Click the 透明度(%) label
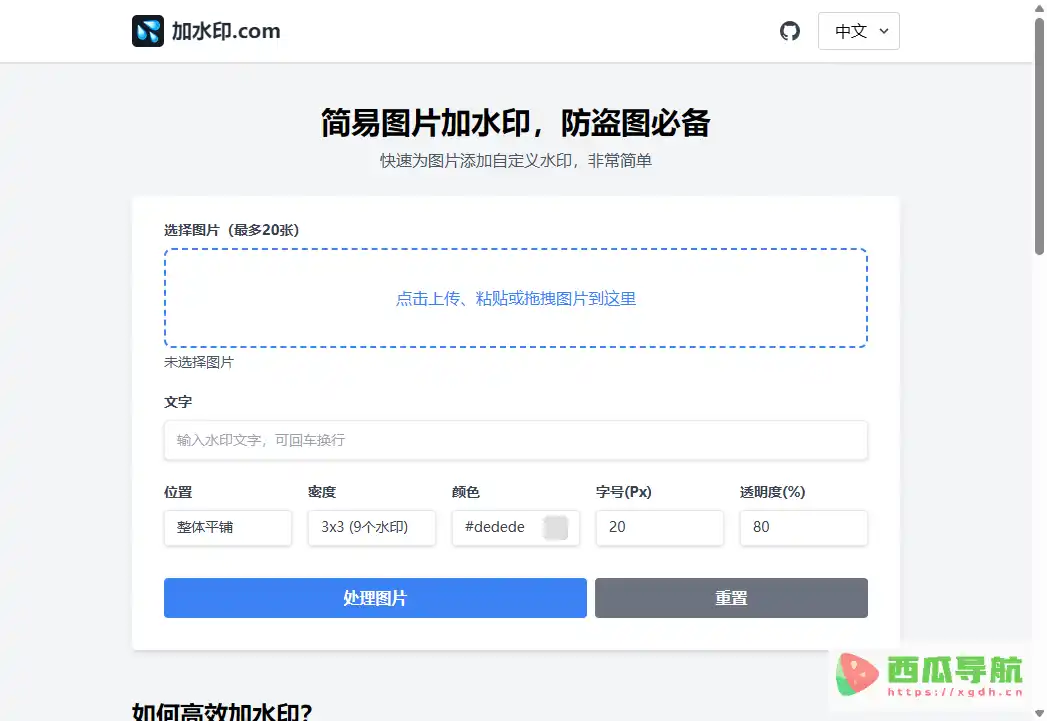 coord(773,492)
